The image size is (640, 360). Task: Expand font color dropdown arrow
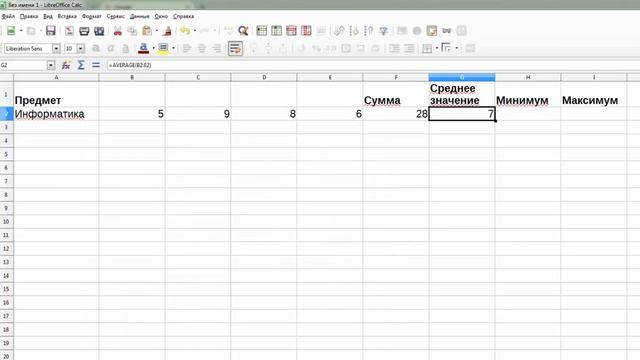point(153,48)
